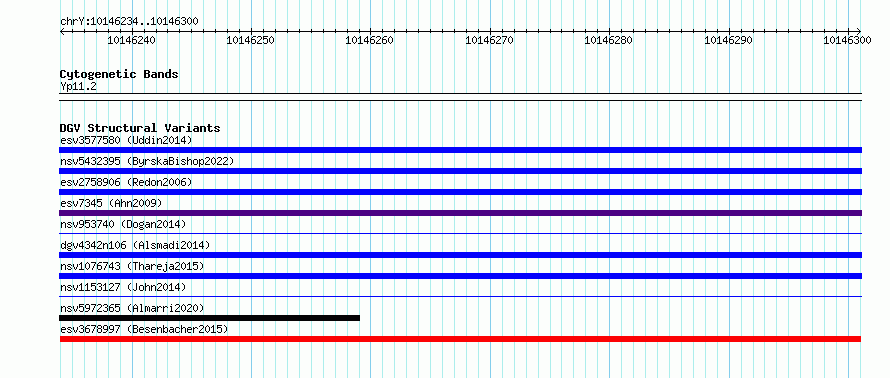Screen dimensions: 890x378
Task: Click the esv2758906 (Redon2006) label
Action: [x=126, y=182]
